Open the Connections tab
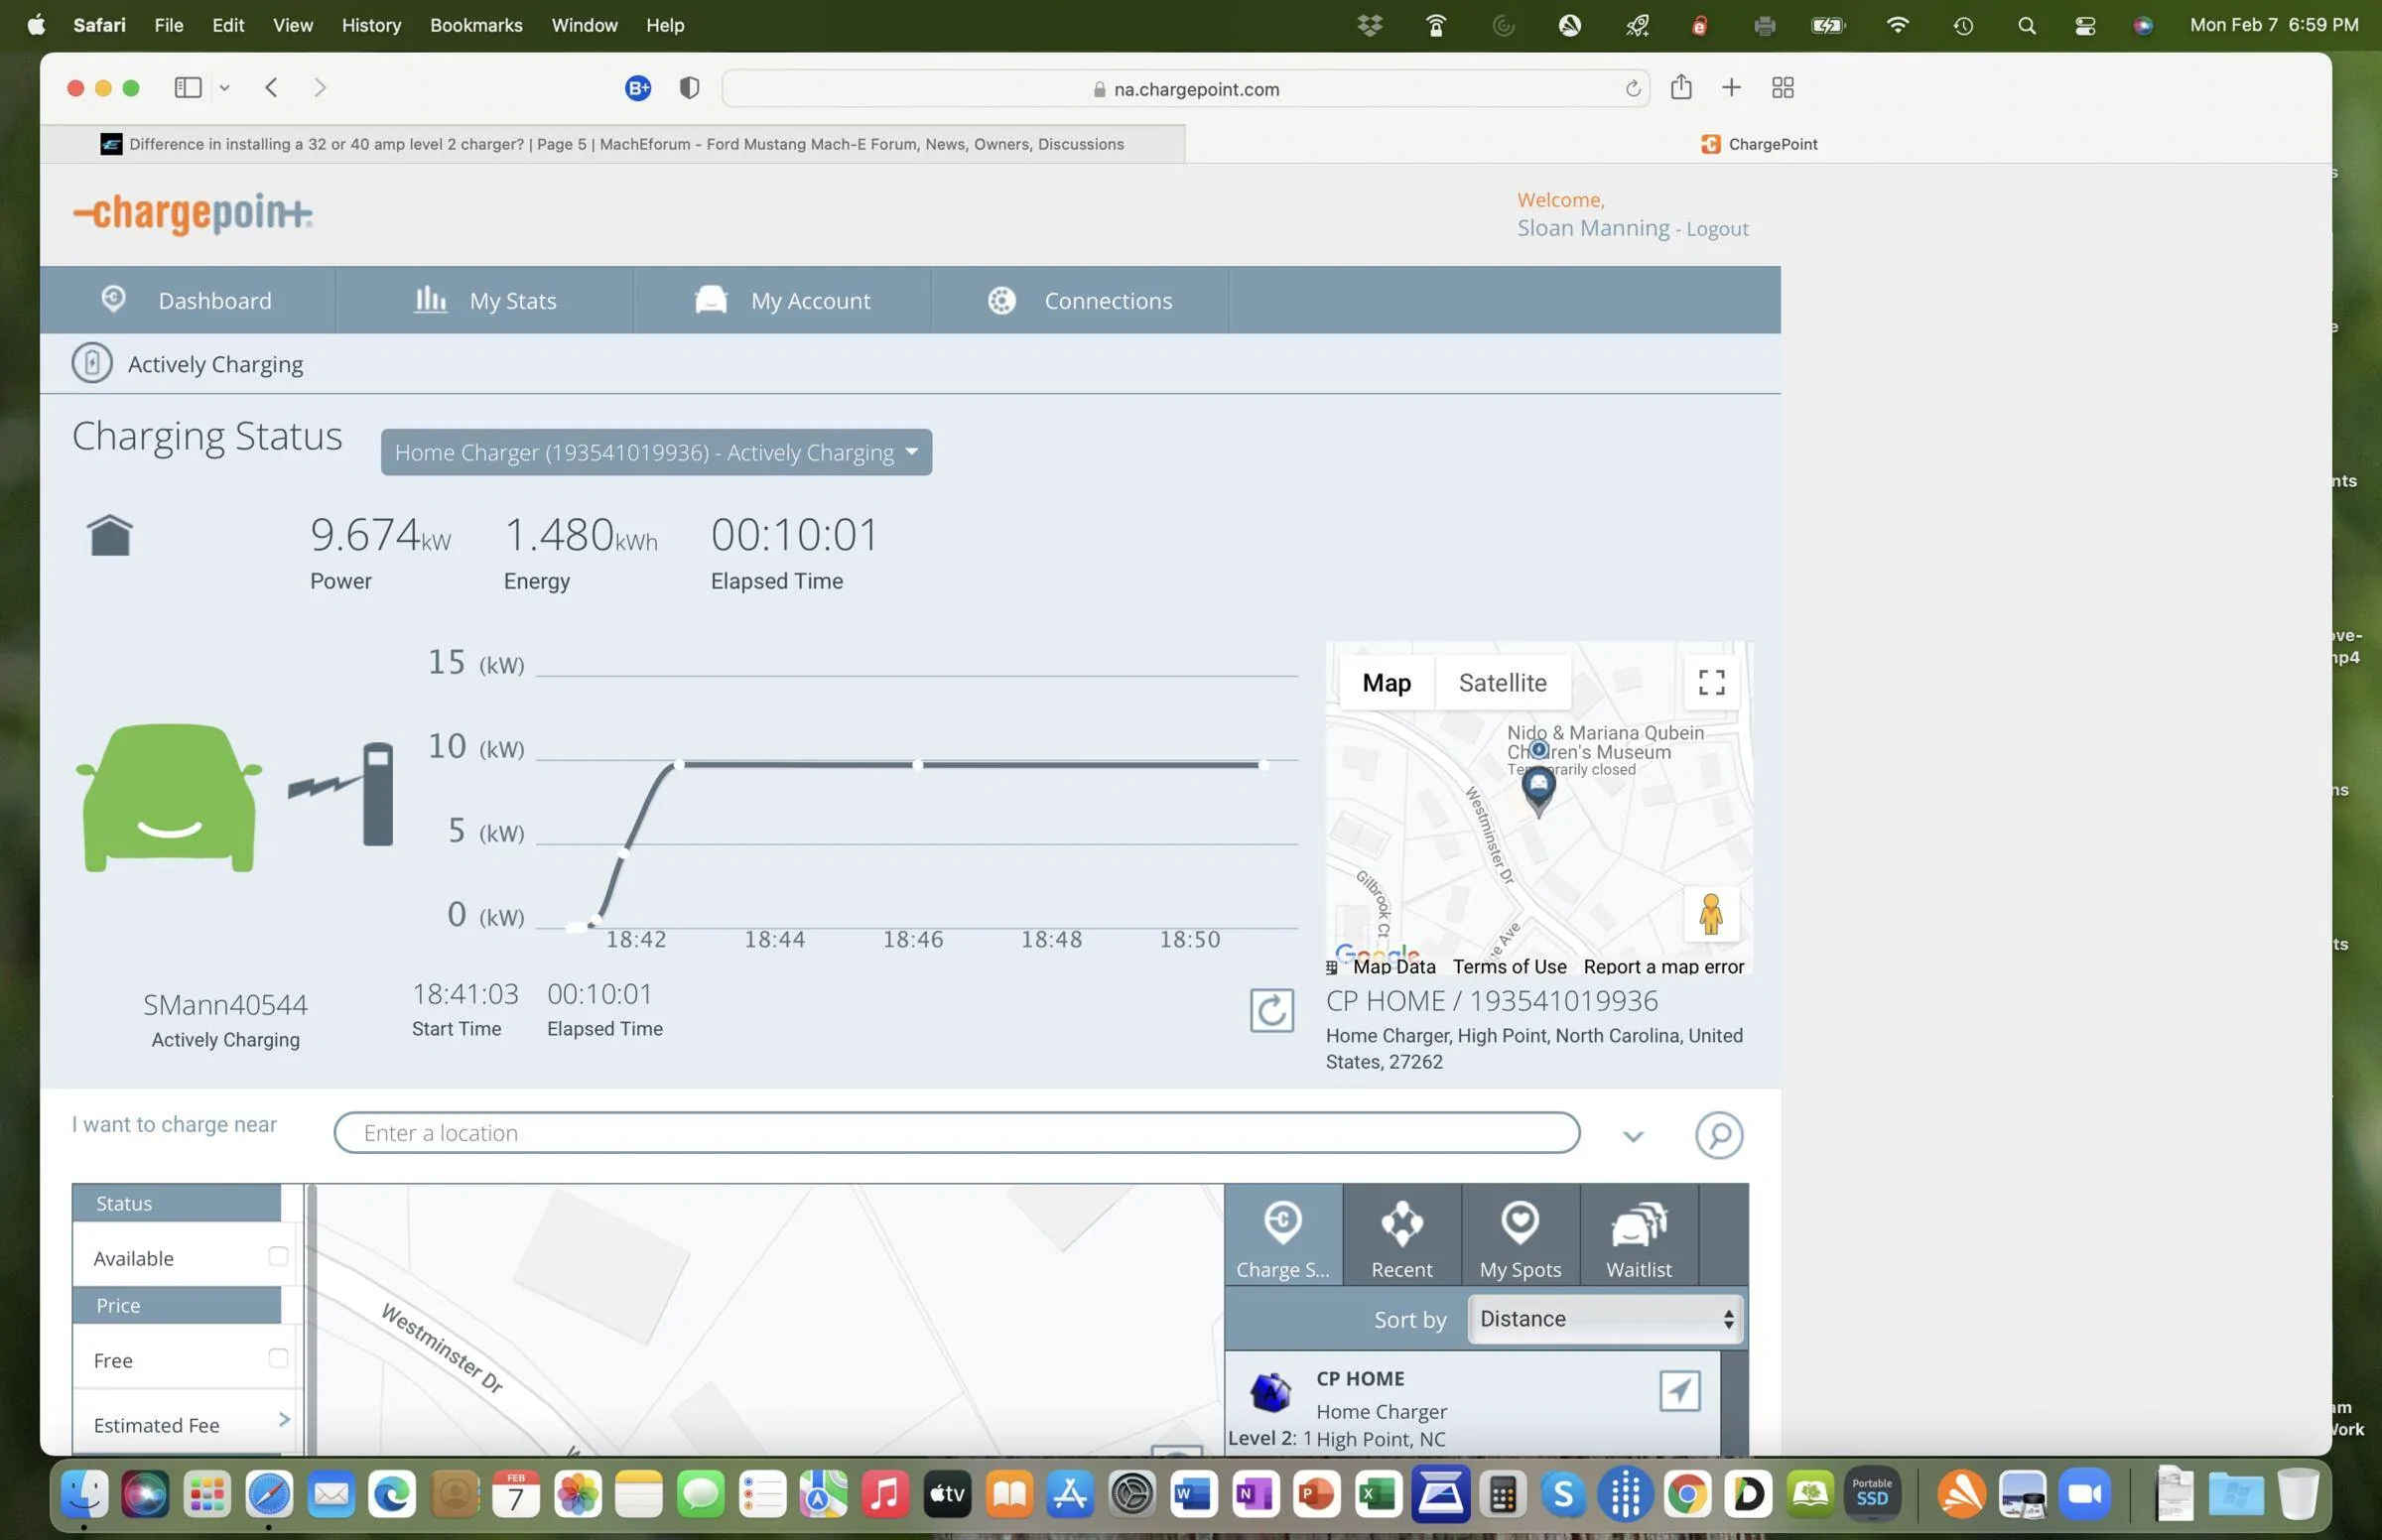2382x1540 pixels. pos(1080,300)
